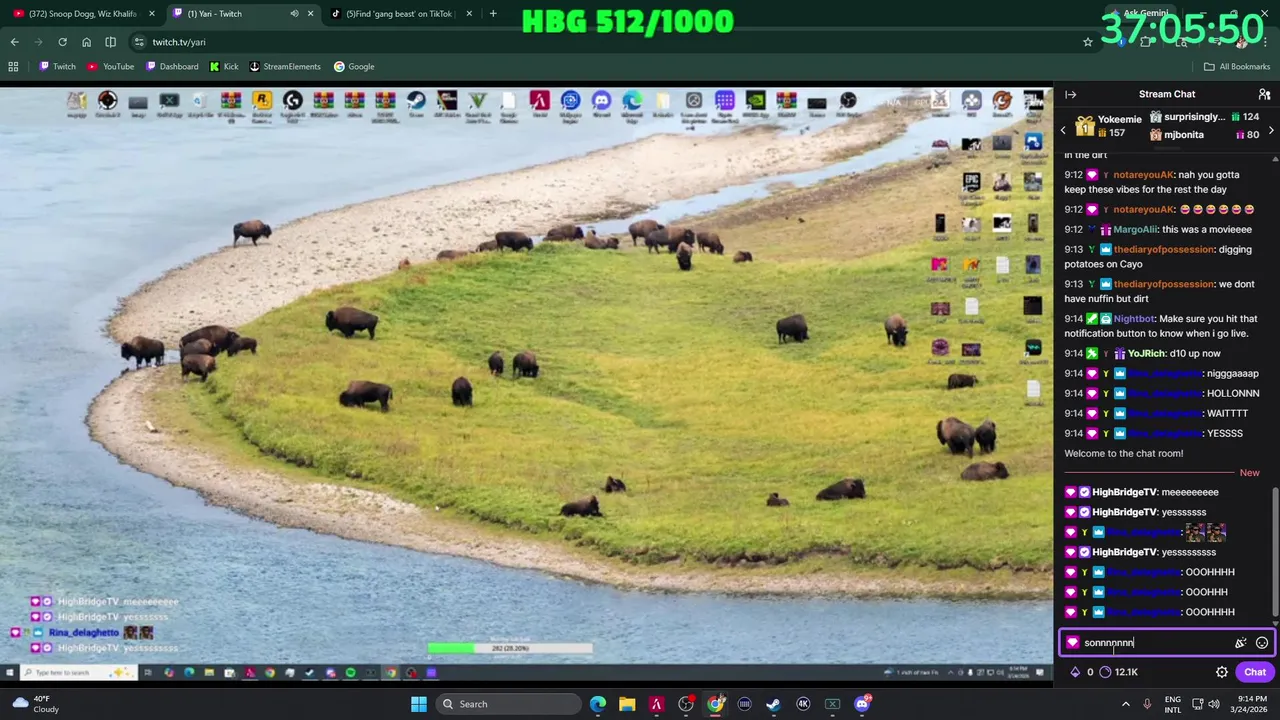The width and height of the screenshot is (1280, 720).
Task: Open the Kick bookmark
Action: (x=224, y=67)
